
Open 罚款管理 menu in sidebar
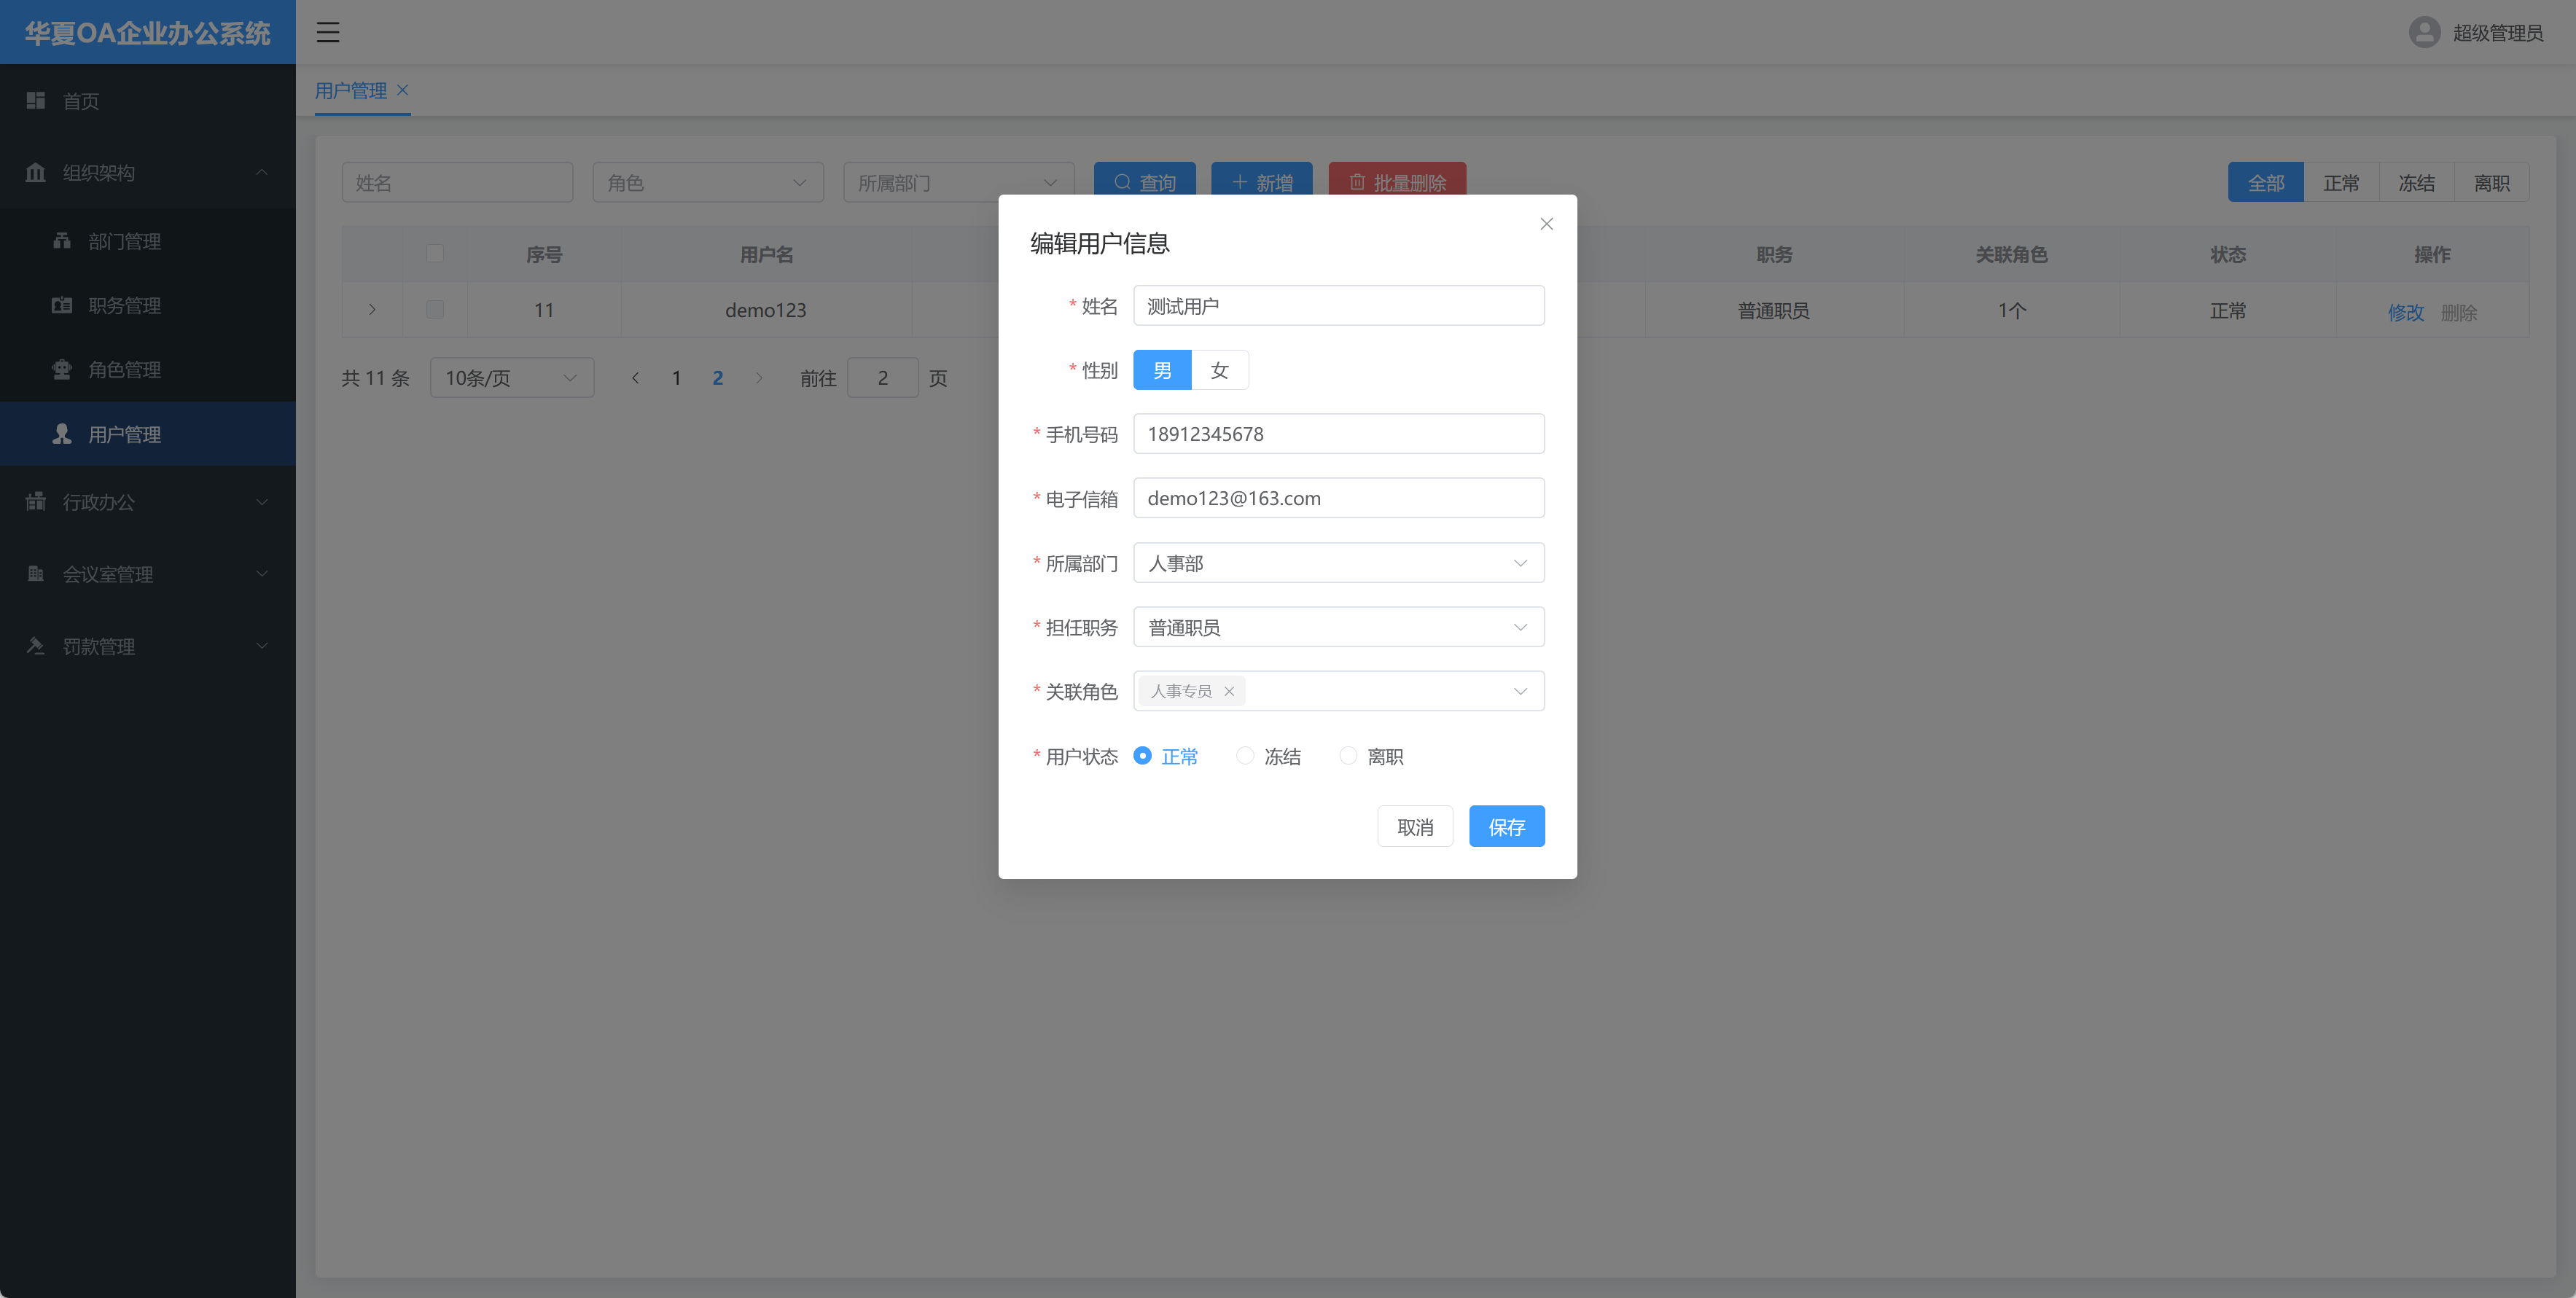coord(147,646)
